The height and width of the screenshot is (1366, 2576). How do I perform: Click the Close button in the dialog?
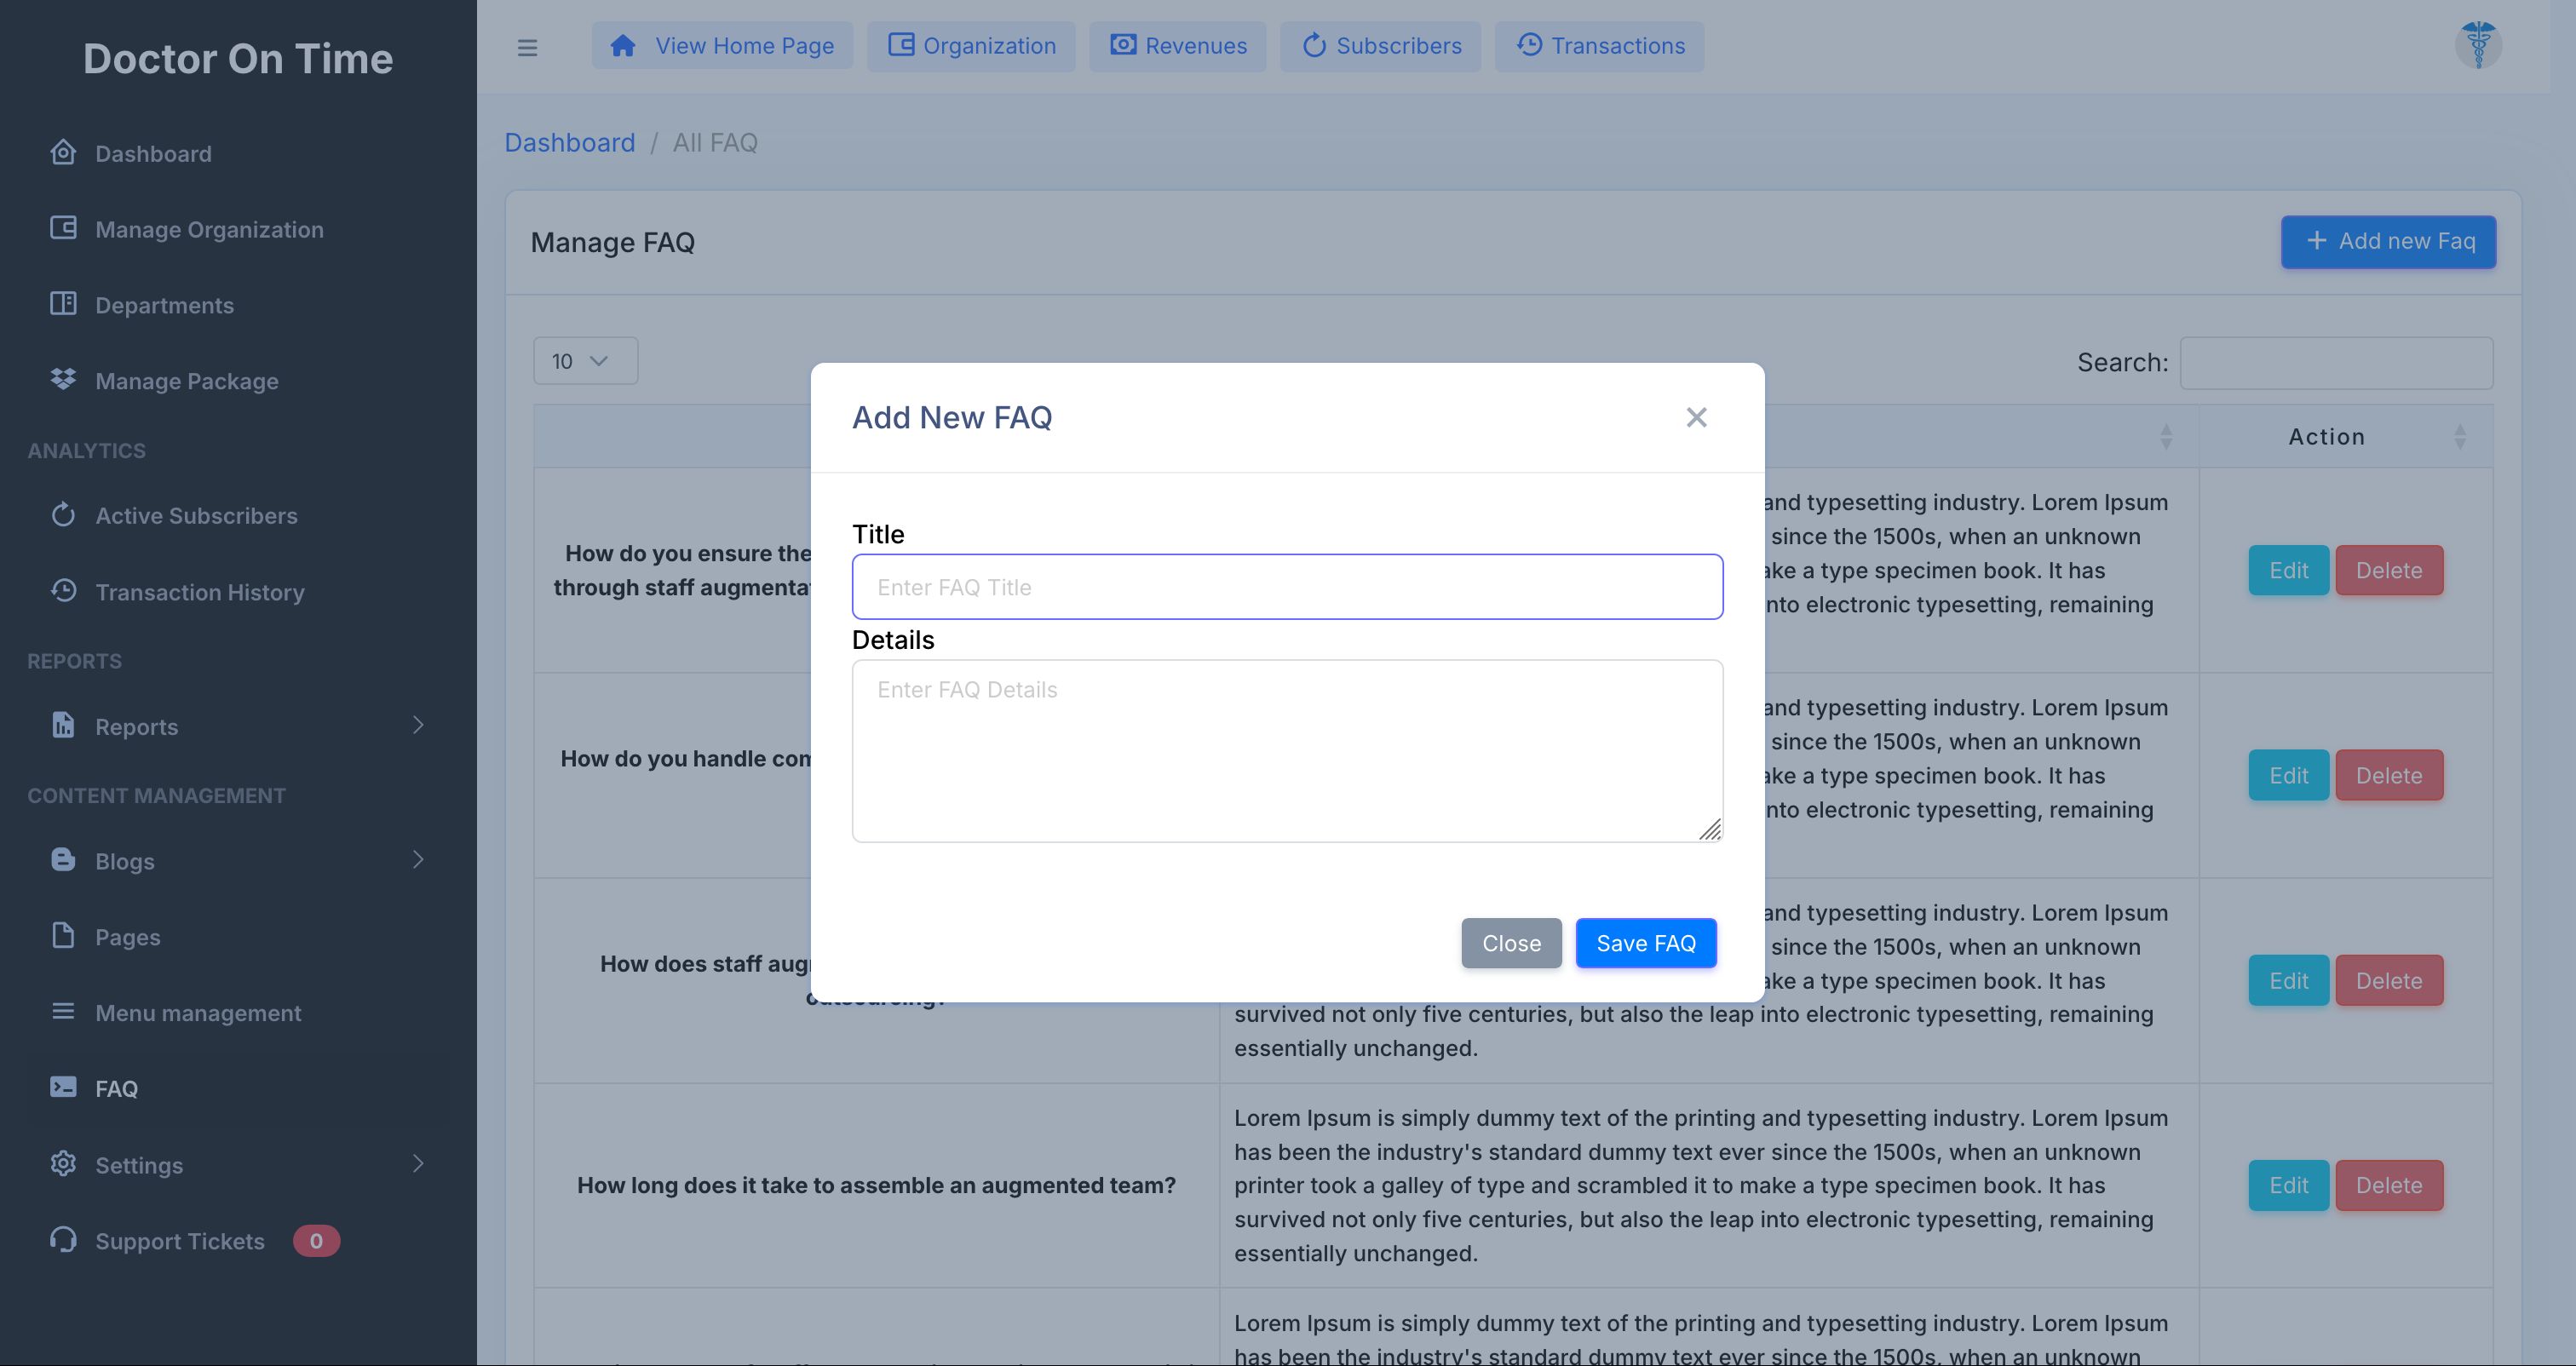(x=1511, y=943)
